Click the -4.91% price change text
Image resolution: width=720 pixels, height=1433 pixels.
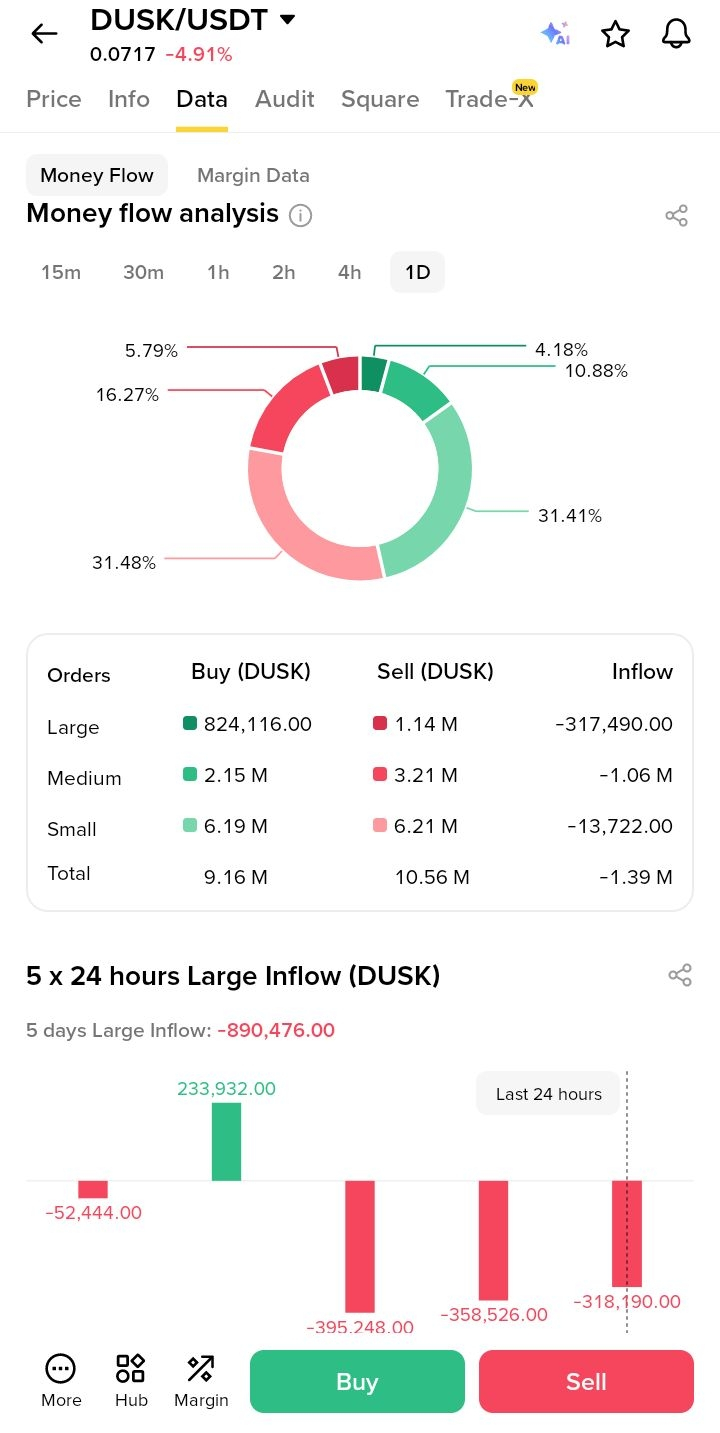click(199, 54)
